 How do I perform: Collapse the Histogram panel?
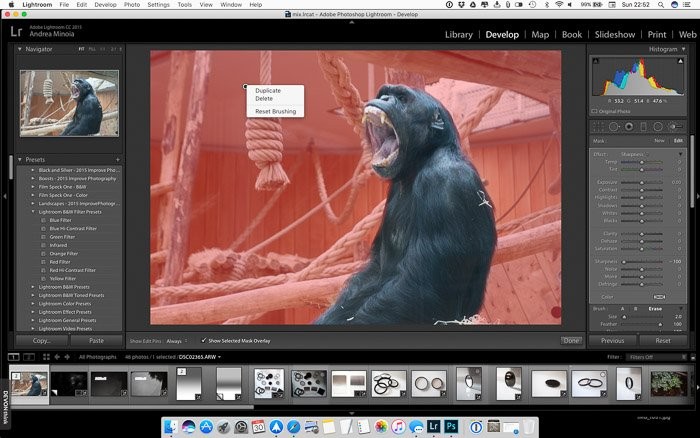coord(683,49)
